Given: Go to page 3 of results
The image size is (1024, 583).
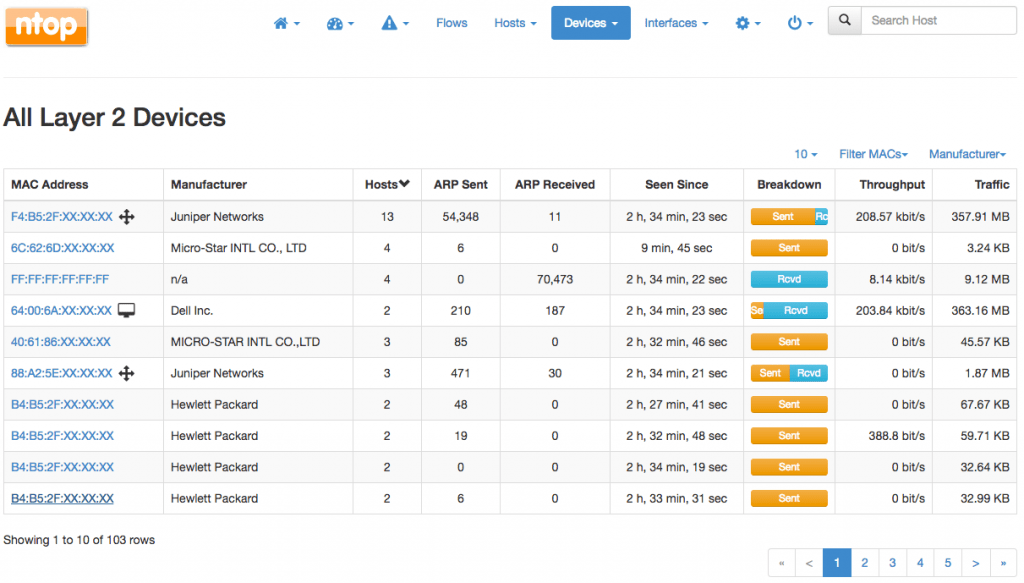Looking at the screenshot, I should pos(892,563).
